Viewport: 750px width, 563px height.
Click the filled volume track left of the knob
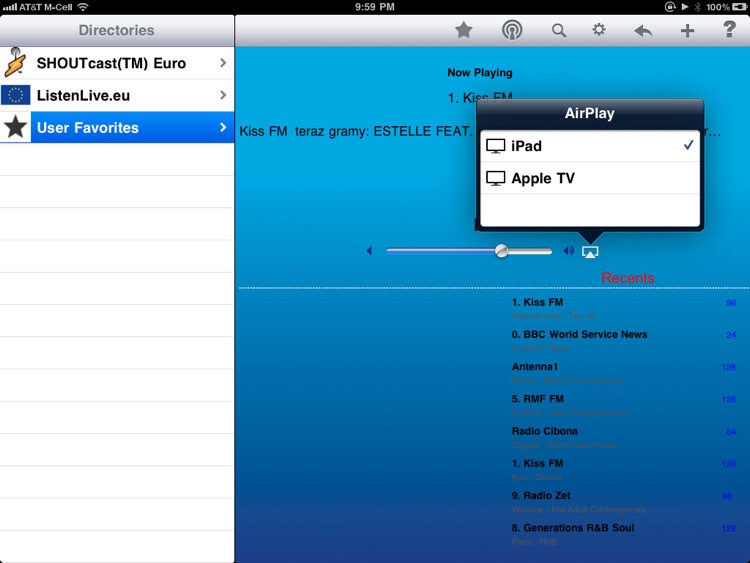[441, 251]
